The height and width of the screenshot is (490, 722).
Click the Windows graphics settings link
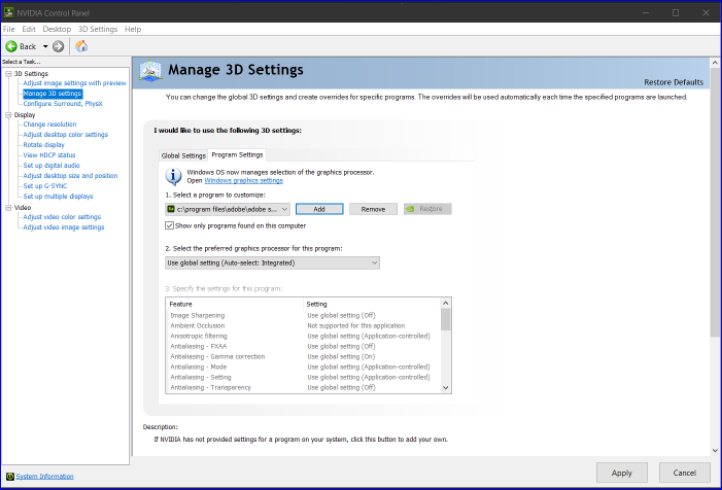244,181
